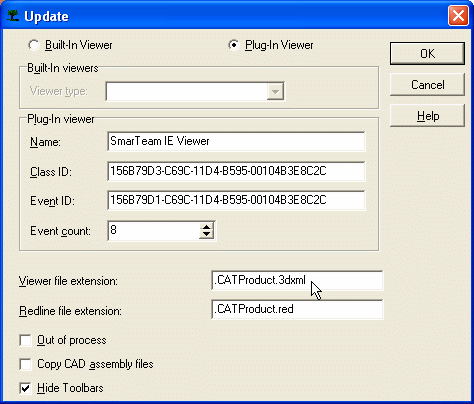Viewport: 474px width, 404px height.
Task: Click the Cancel button
Action: coord(427,85)
